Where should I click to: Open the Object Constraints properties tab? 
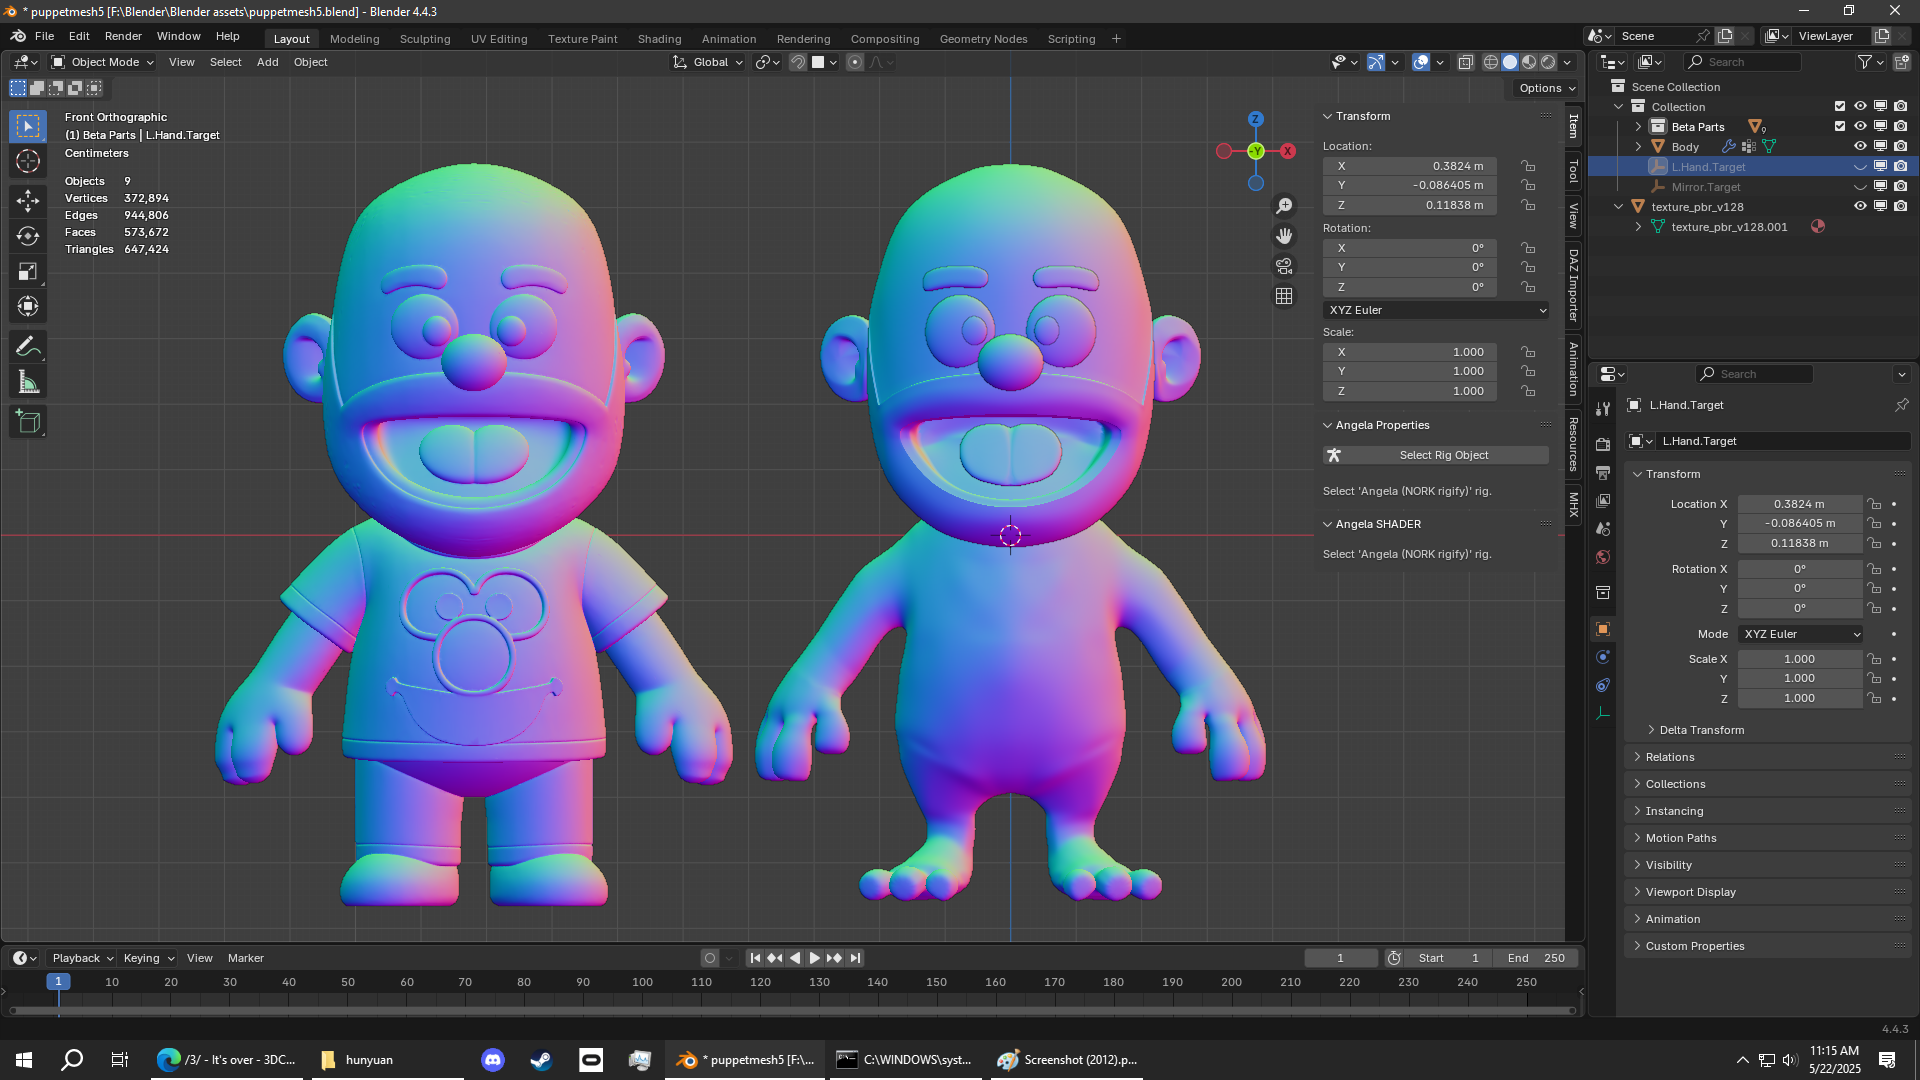coord(1603,685)
